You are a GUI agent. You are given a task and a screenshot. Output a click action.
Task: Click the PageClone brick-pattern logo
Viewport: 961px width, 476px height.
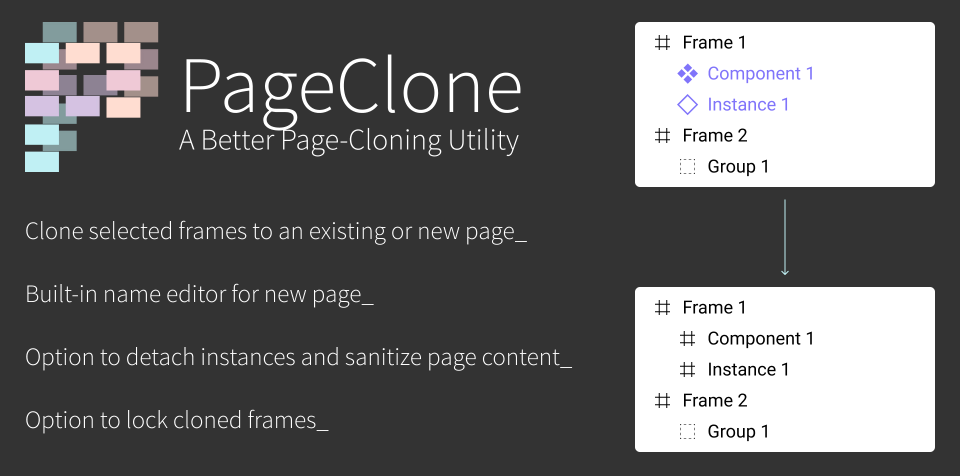(91, 97)
